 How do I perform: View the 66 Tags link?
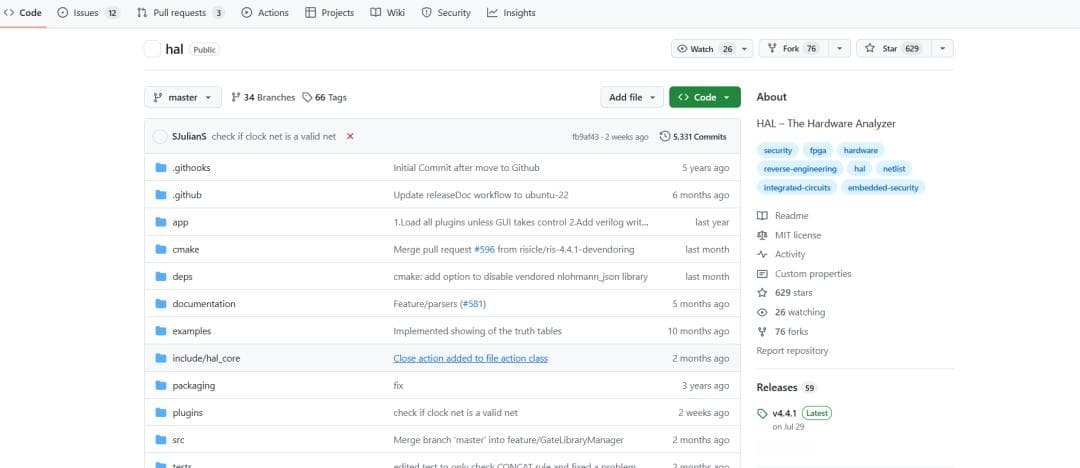point(324,97)
